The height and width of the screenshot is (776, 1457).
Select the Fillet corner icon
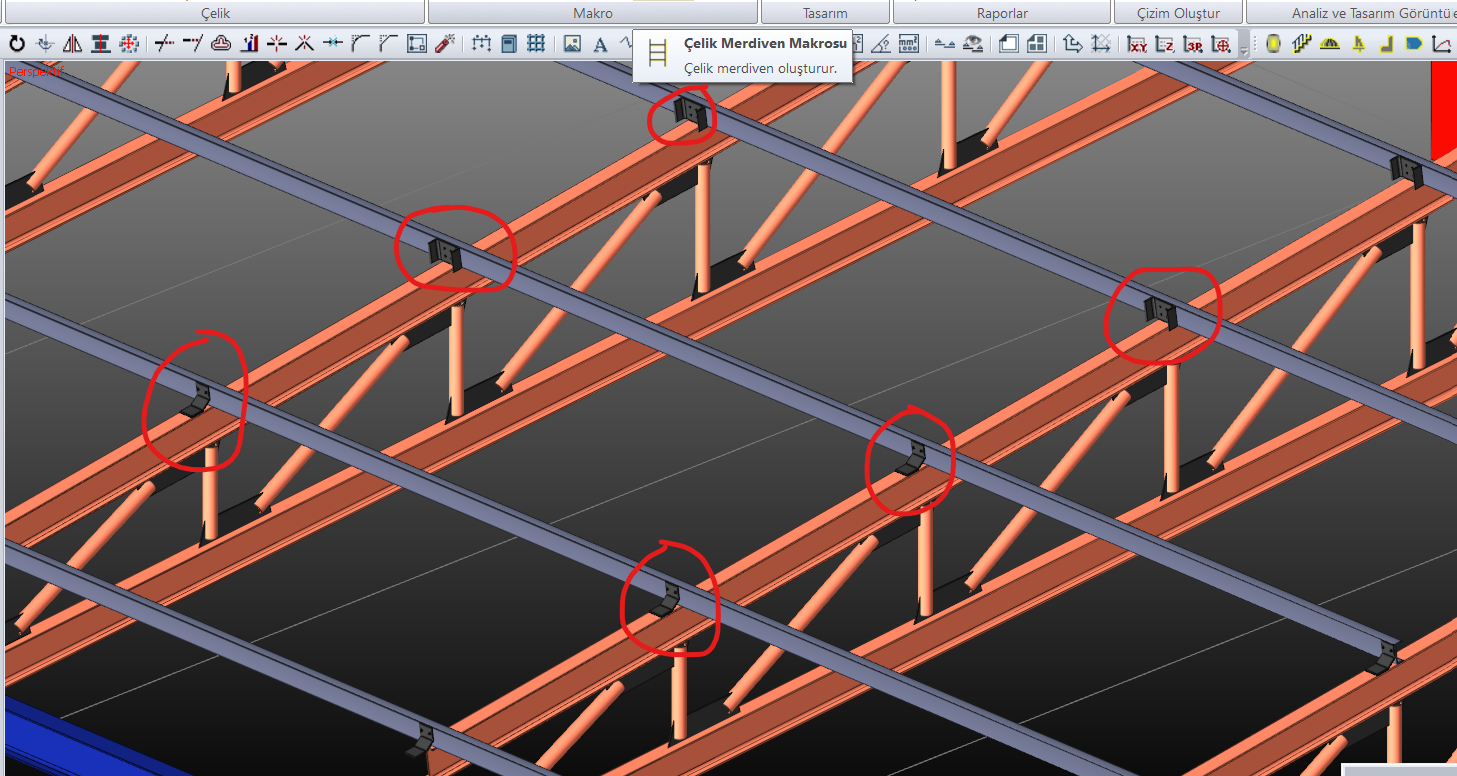(x=361, y=44)
